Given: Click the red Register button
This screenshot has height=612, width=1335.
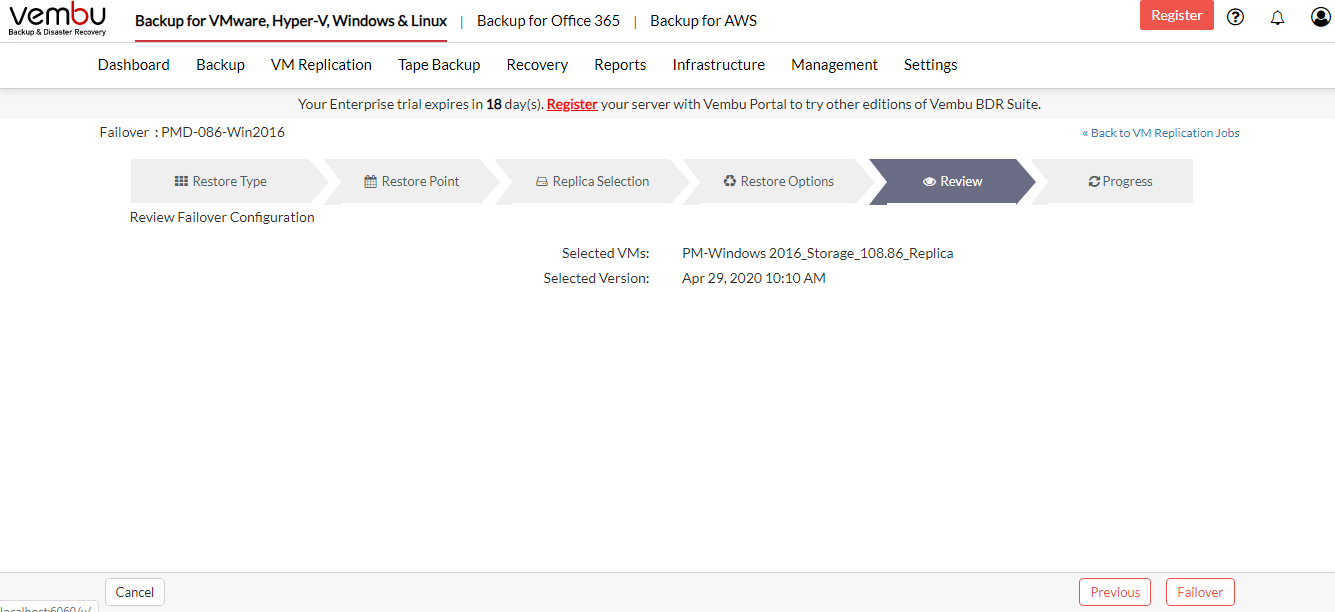Looking at the screenshot, I should [x=1177, y=15].
